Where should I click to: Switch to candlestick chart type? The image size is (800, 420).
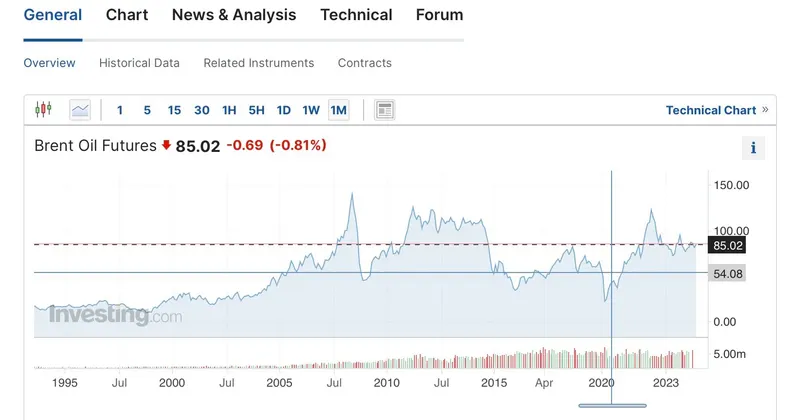pos(43,109)
